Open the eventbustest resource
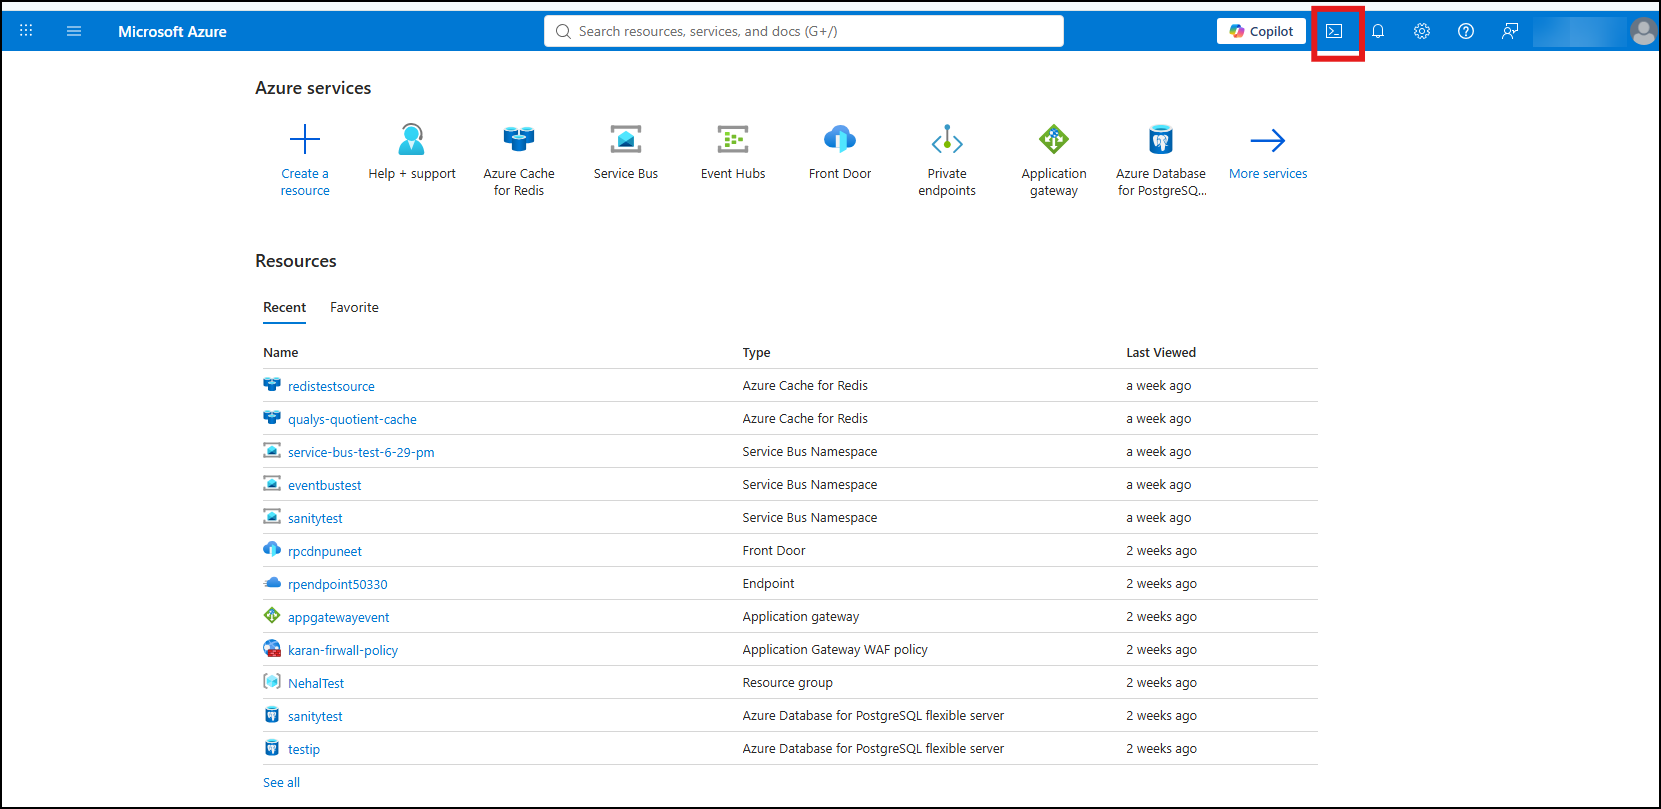This screenshot has width=1661, height=809. (x=324, y=485)
